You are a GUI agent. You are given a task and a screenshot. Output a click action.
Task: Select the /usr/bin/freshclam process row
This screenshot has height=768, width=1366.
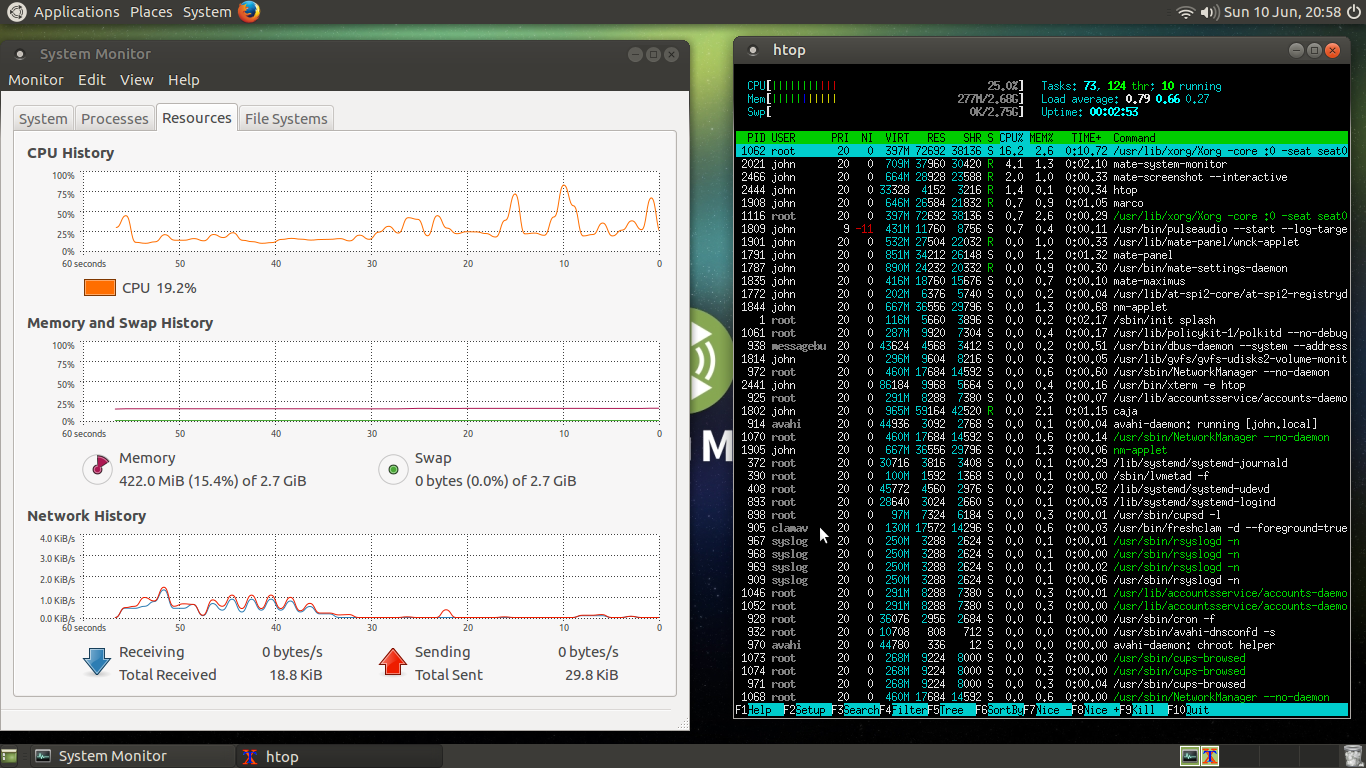(1041, 528)
